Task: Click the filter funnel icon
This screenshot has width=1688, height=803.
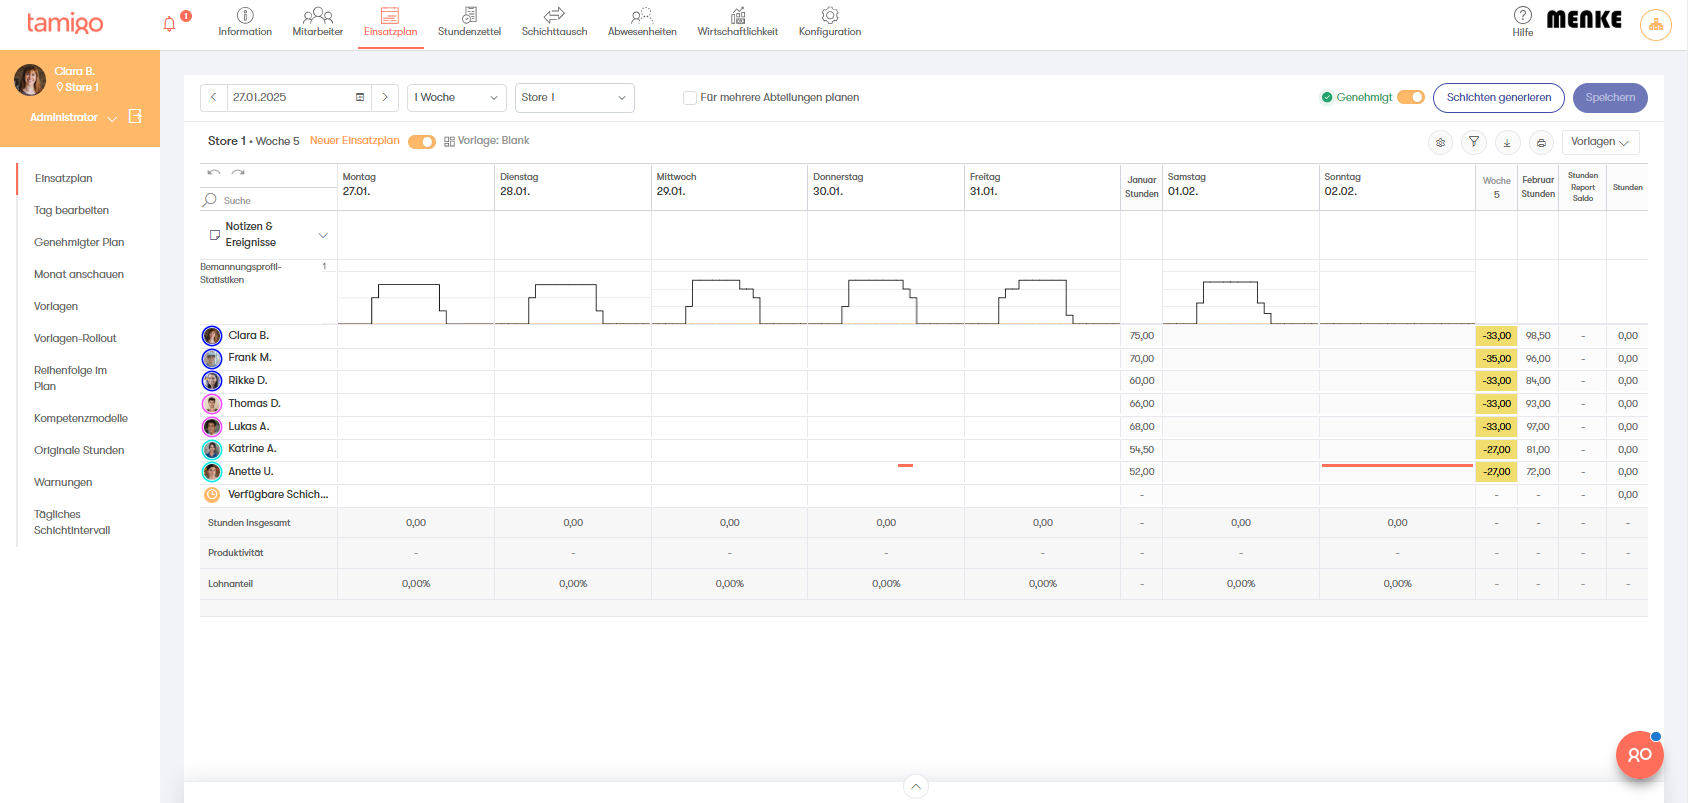Action: [1473, 143]
